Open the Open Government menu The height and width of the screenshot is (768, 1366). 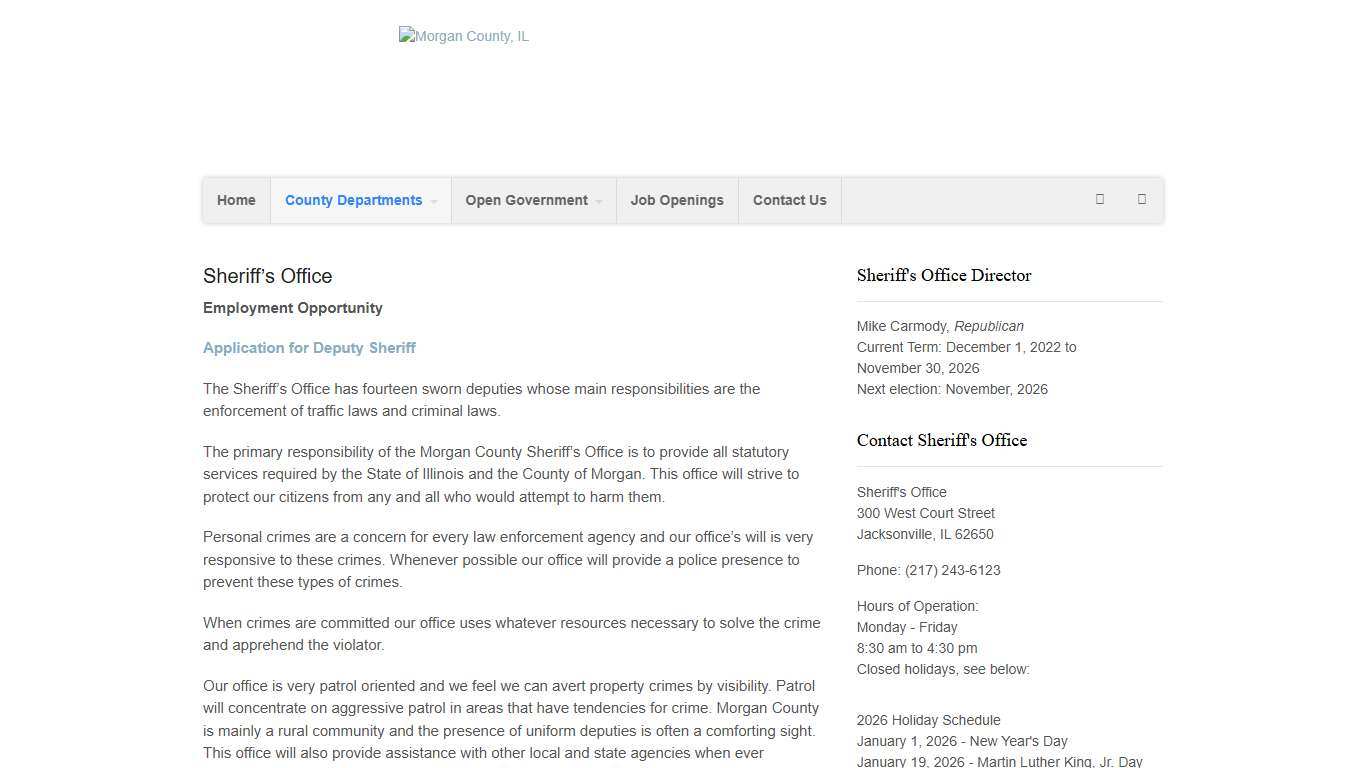coord(526,200)
